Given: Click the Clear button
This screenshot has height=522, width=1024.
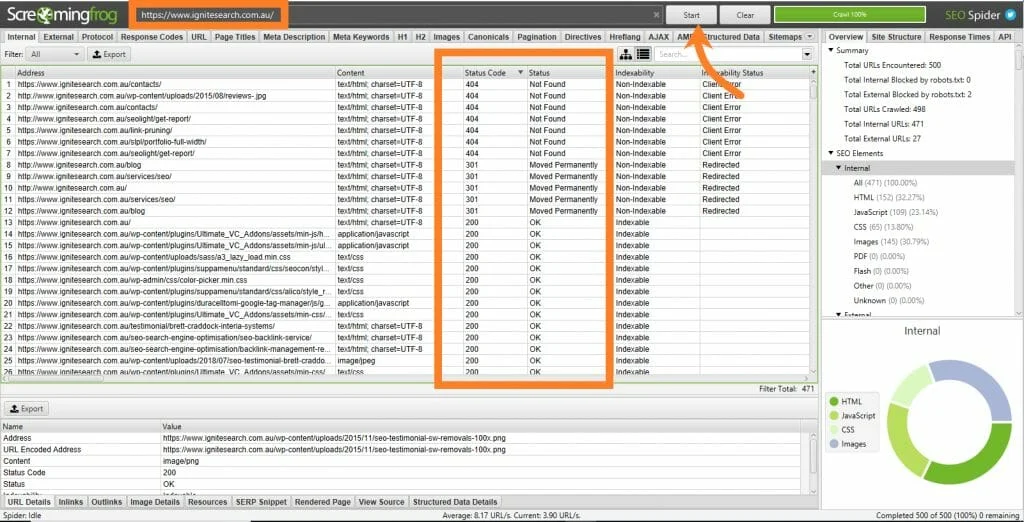Looking at the screenshot, I should click(744, 15).
